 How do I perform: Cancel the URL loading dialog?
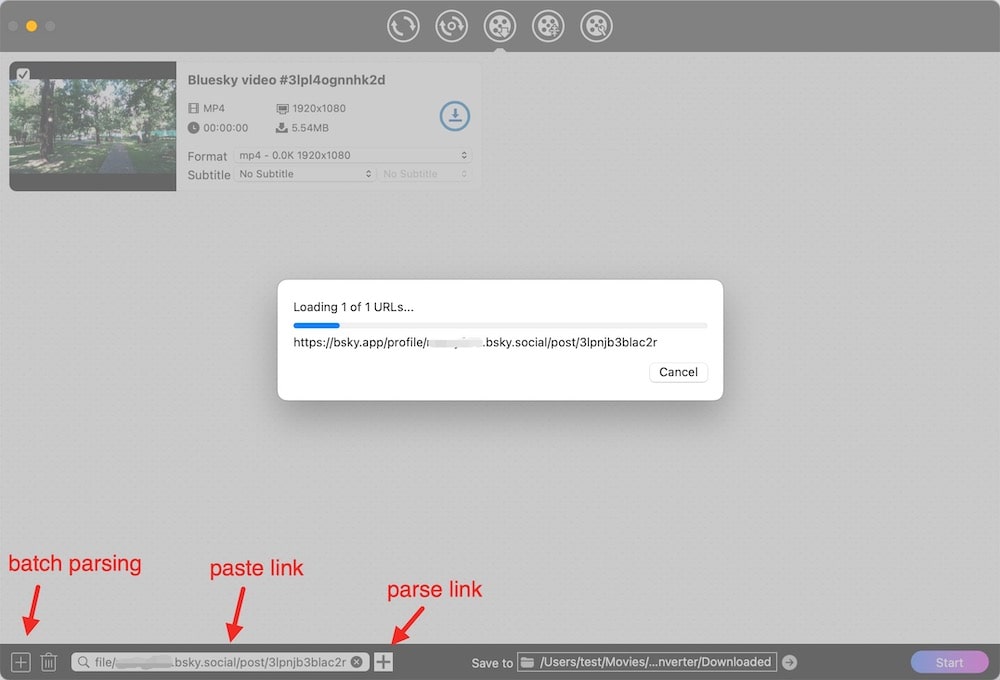678,372
